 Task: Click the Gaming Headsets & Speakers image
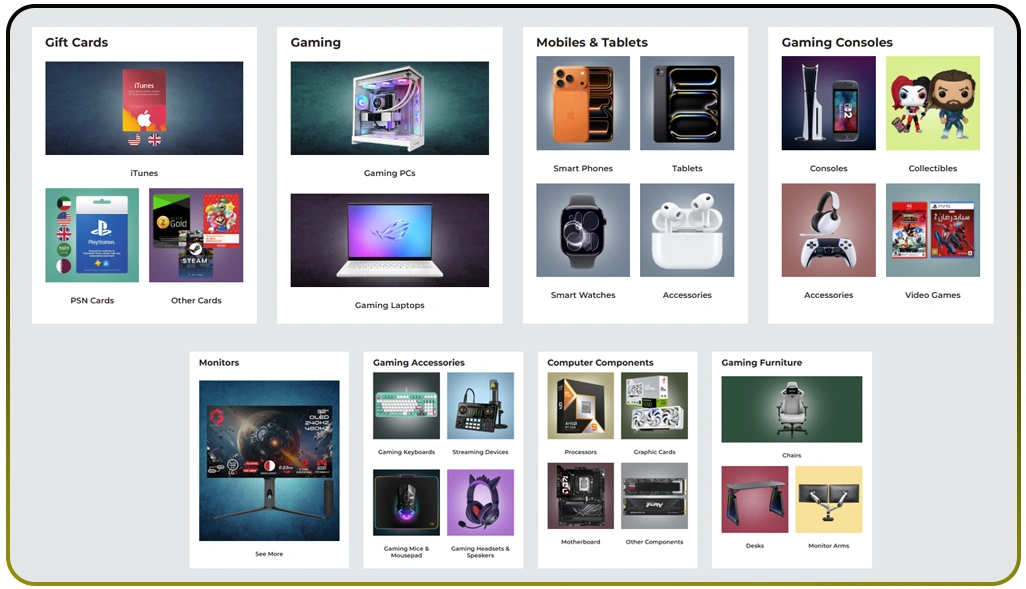pyautogui.click(x=480, y=503)
